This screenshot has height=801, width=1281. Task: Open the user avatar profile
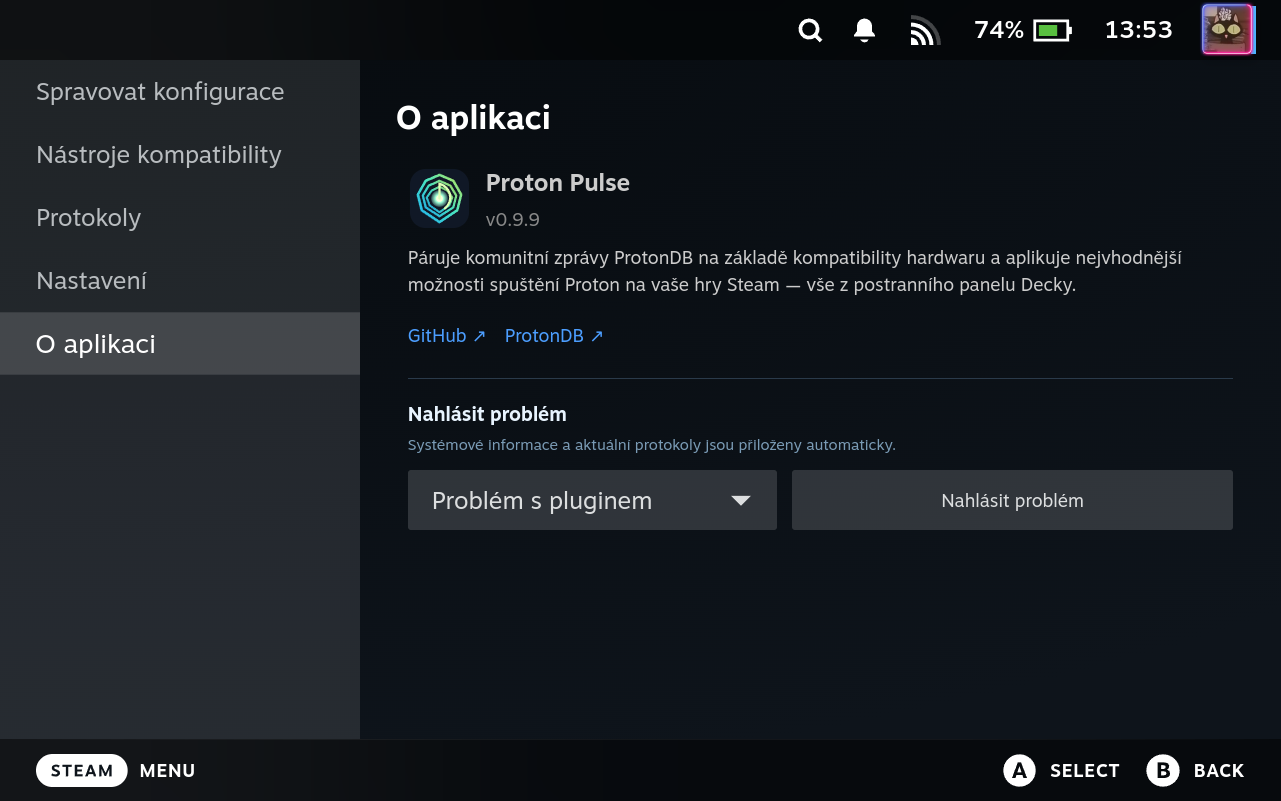1227,30
